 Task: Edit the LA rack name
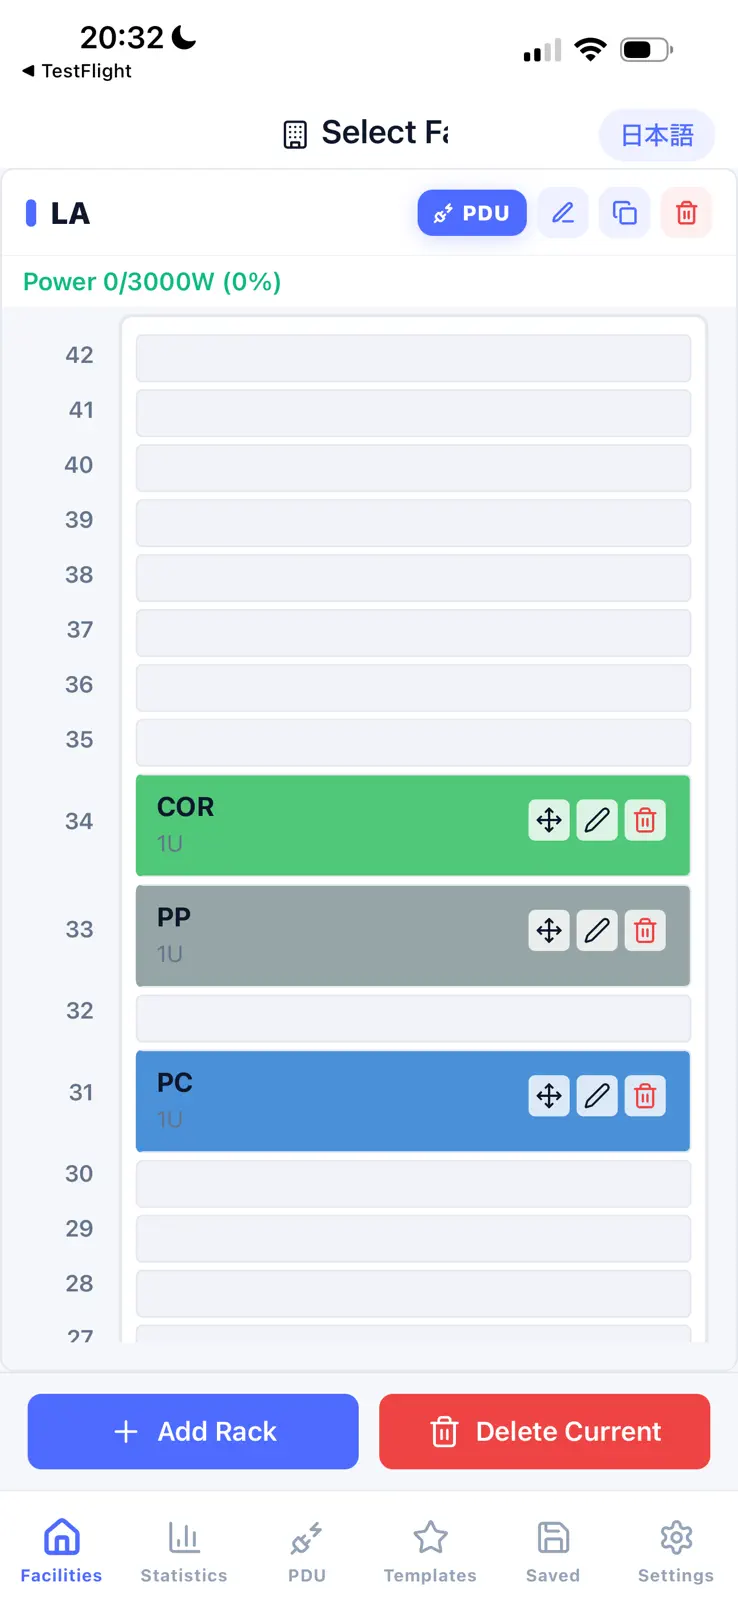pos(563,213)
